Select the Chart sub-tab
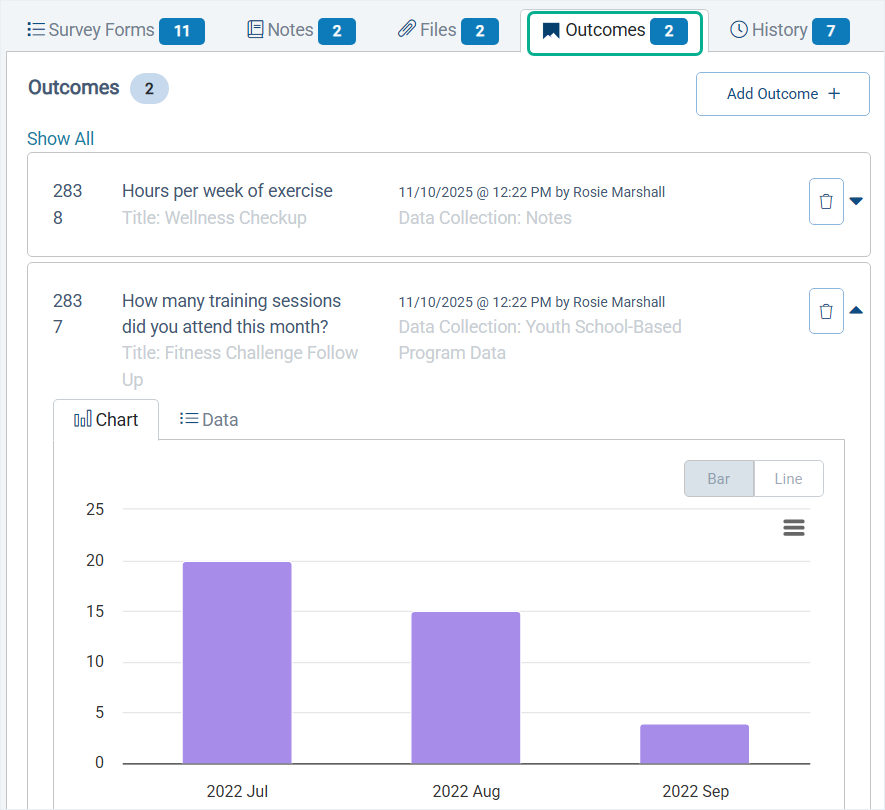Screen dimensions: 885x810 (x=106, y=420)
